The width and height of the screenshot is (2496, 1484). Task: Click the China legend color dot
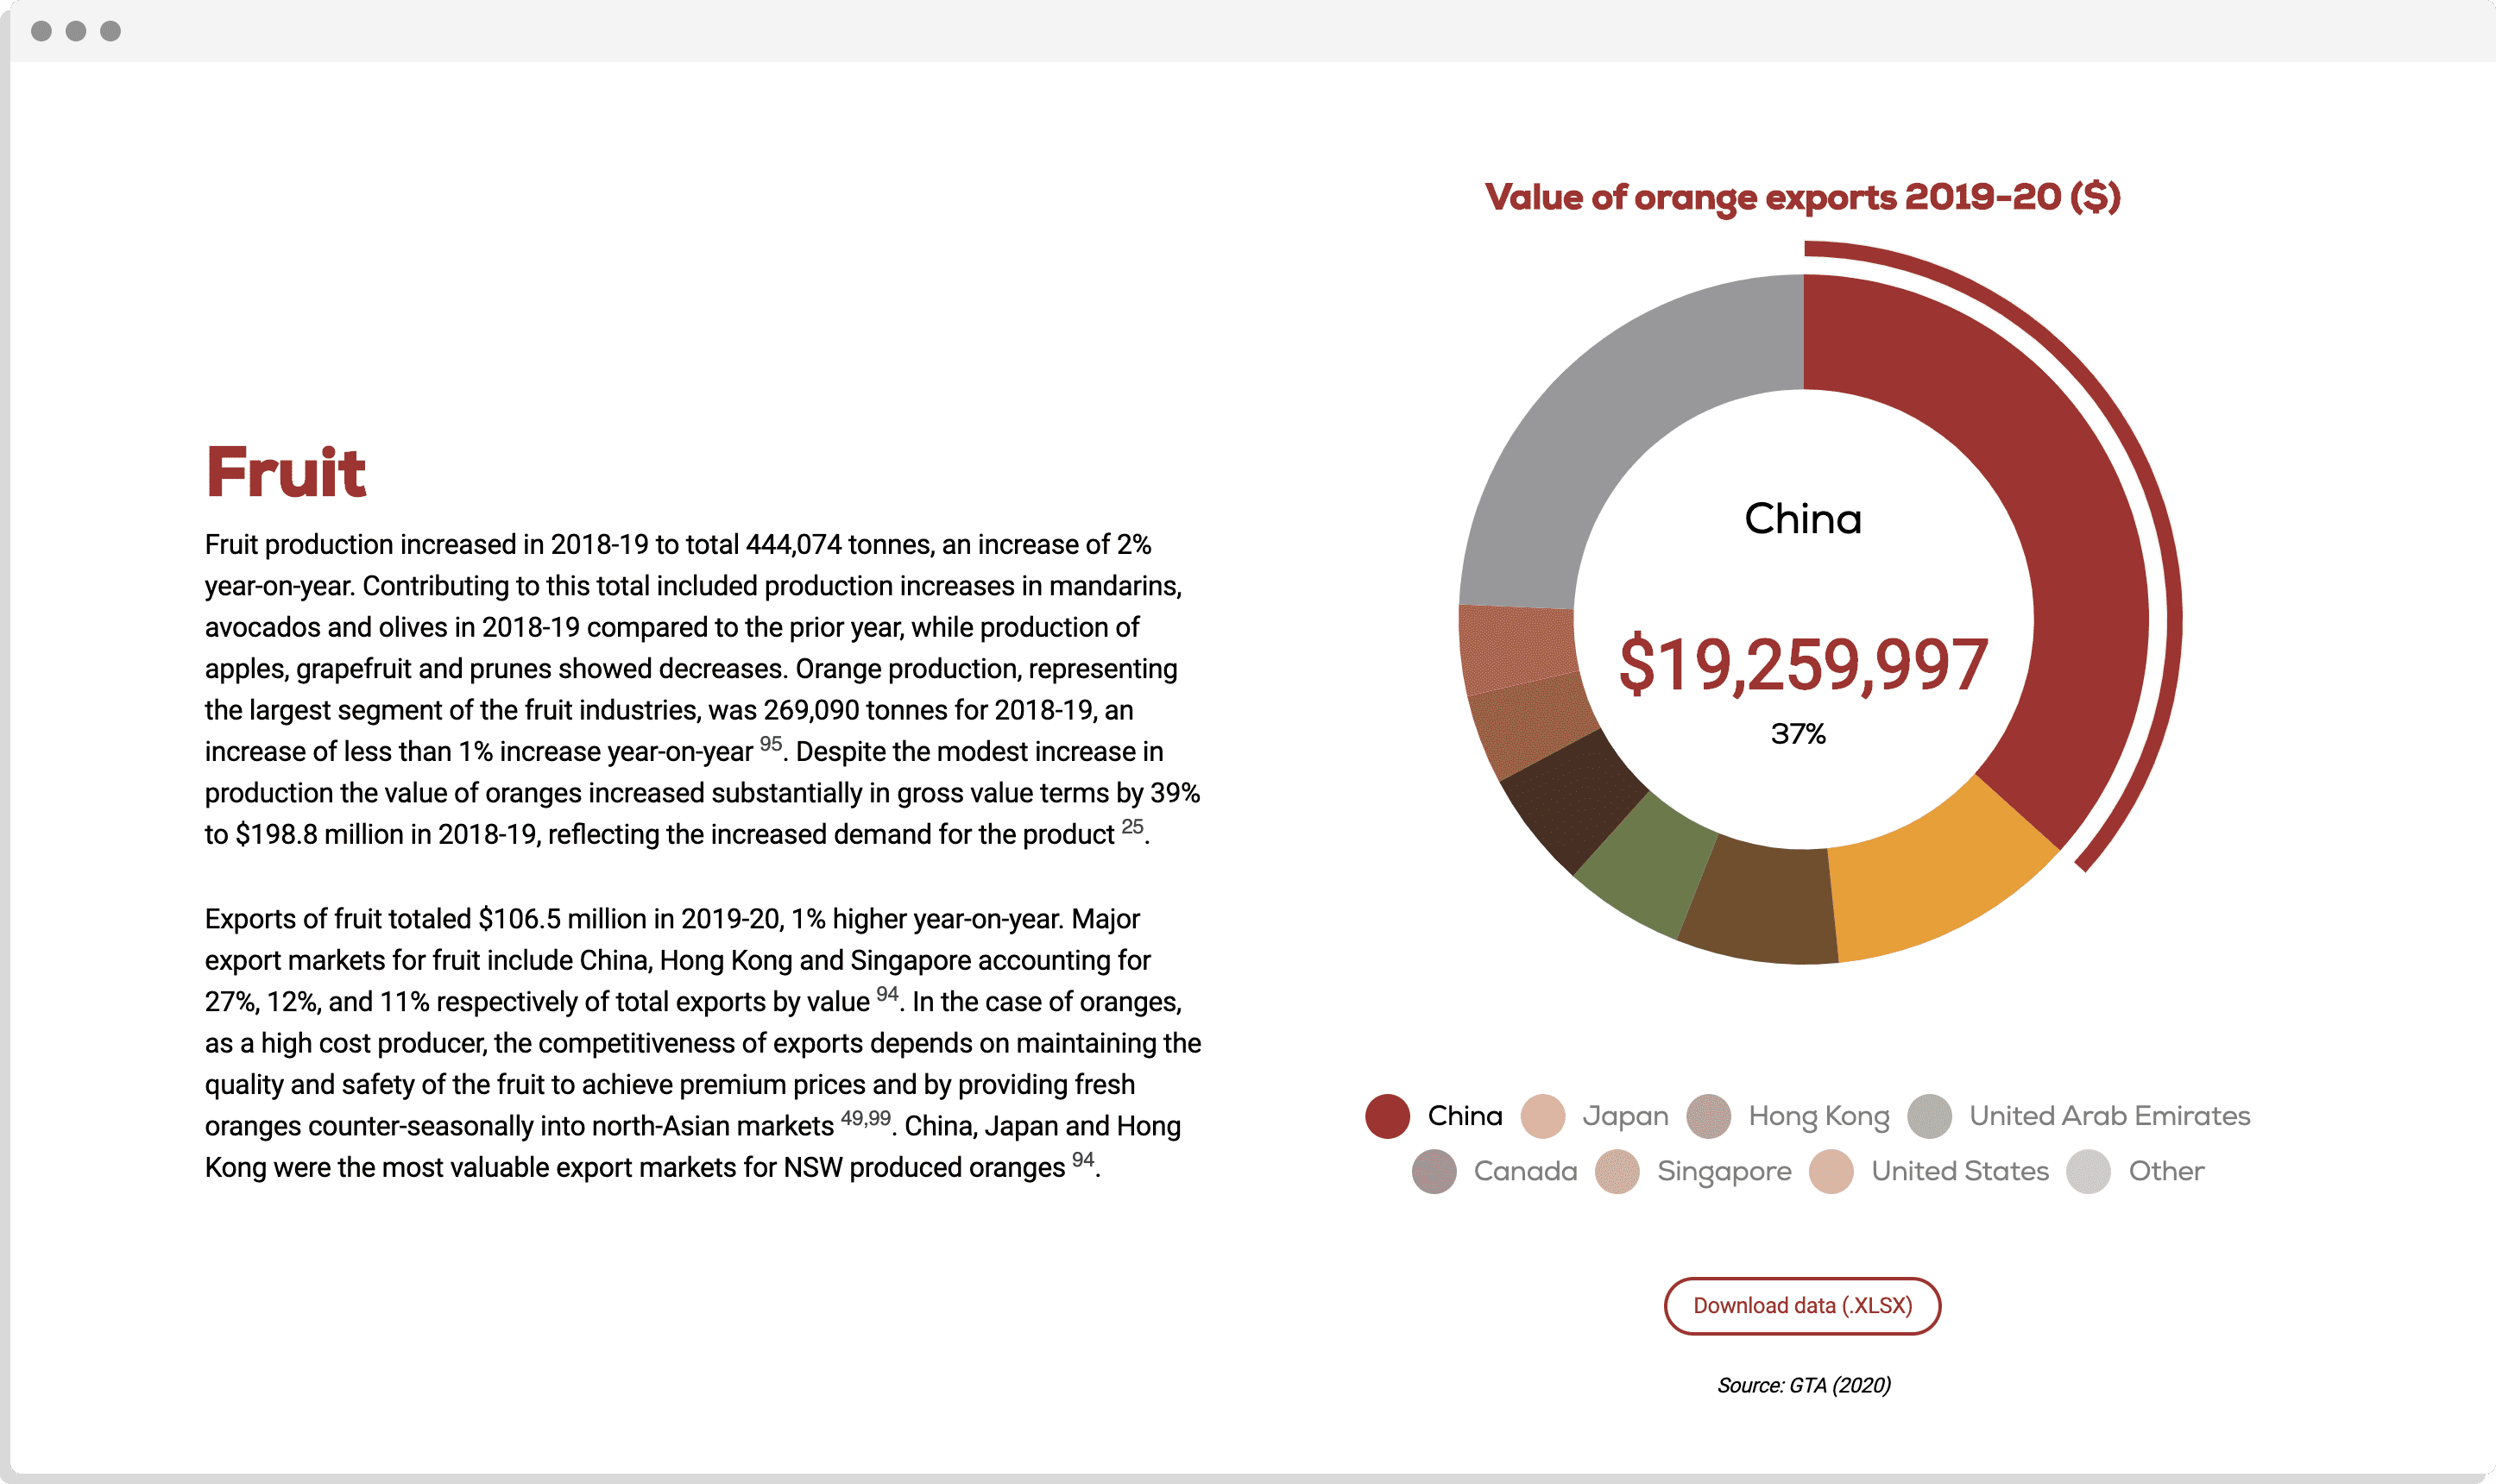tap(1387, 1116)
